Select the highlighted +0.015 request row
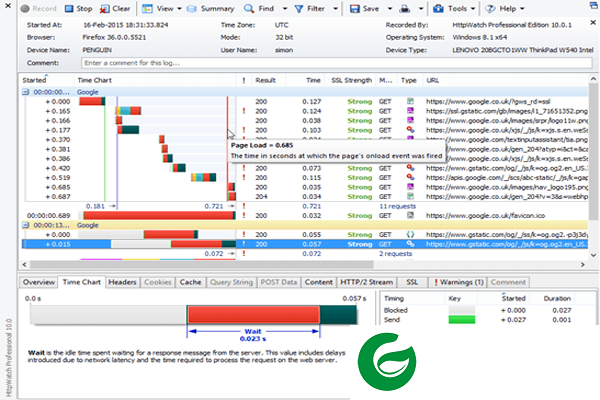The image size is (600, 400). coord(305,244)
